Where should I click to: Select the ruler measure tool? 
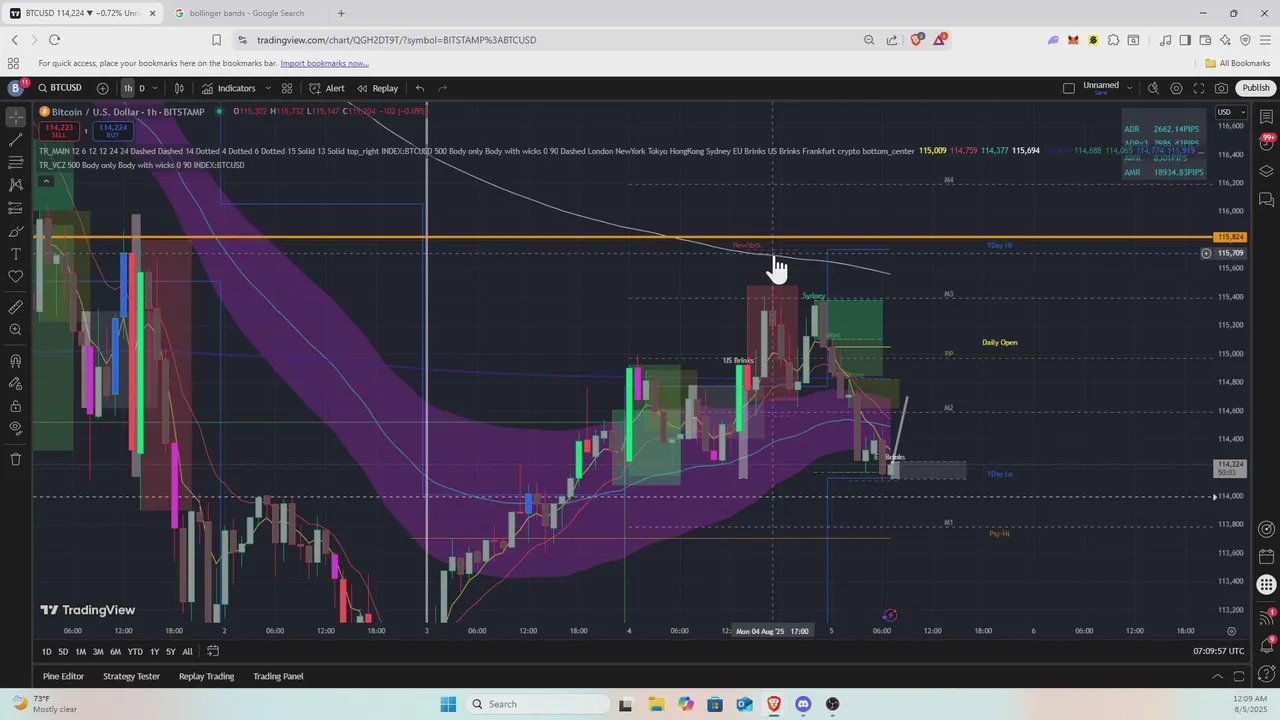tap(15, 307)
